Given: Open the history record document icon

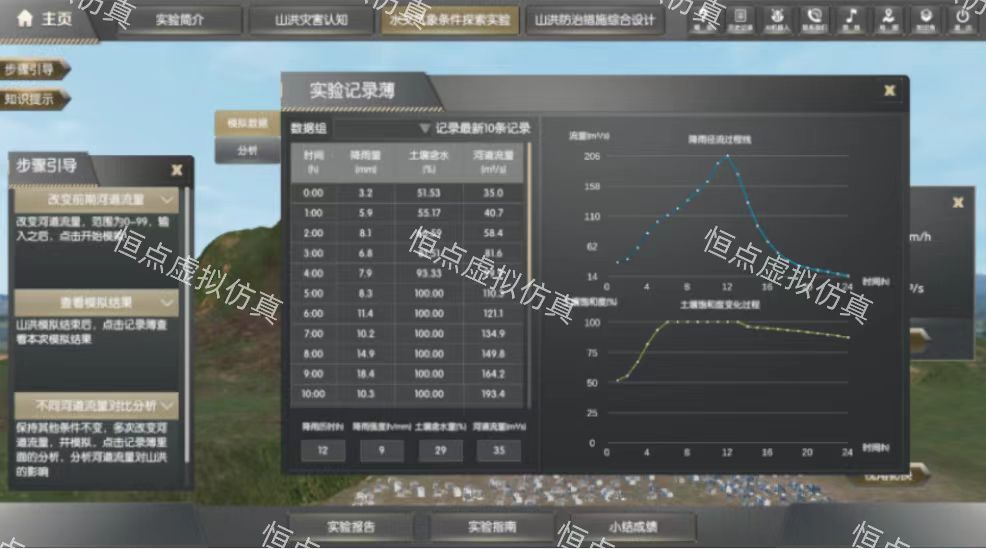Looking at the screenshot, I should coord(740,17).
